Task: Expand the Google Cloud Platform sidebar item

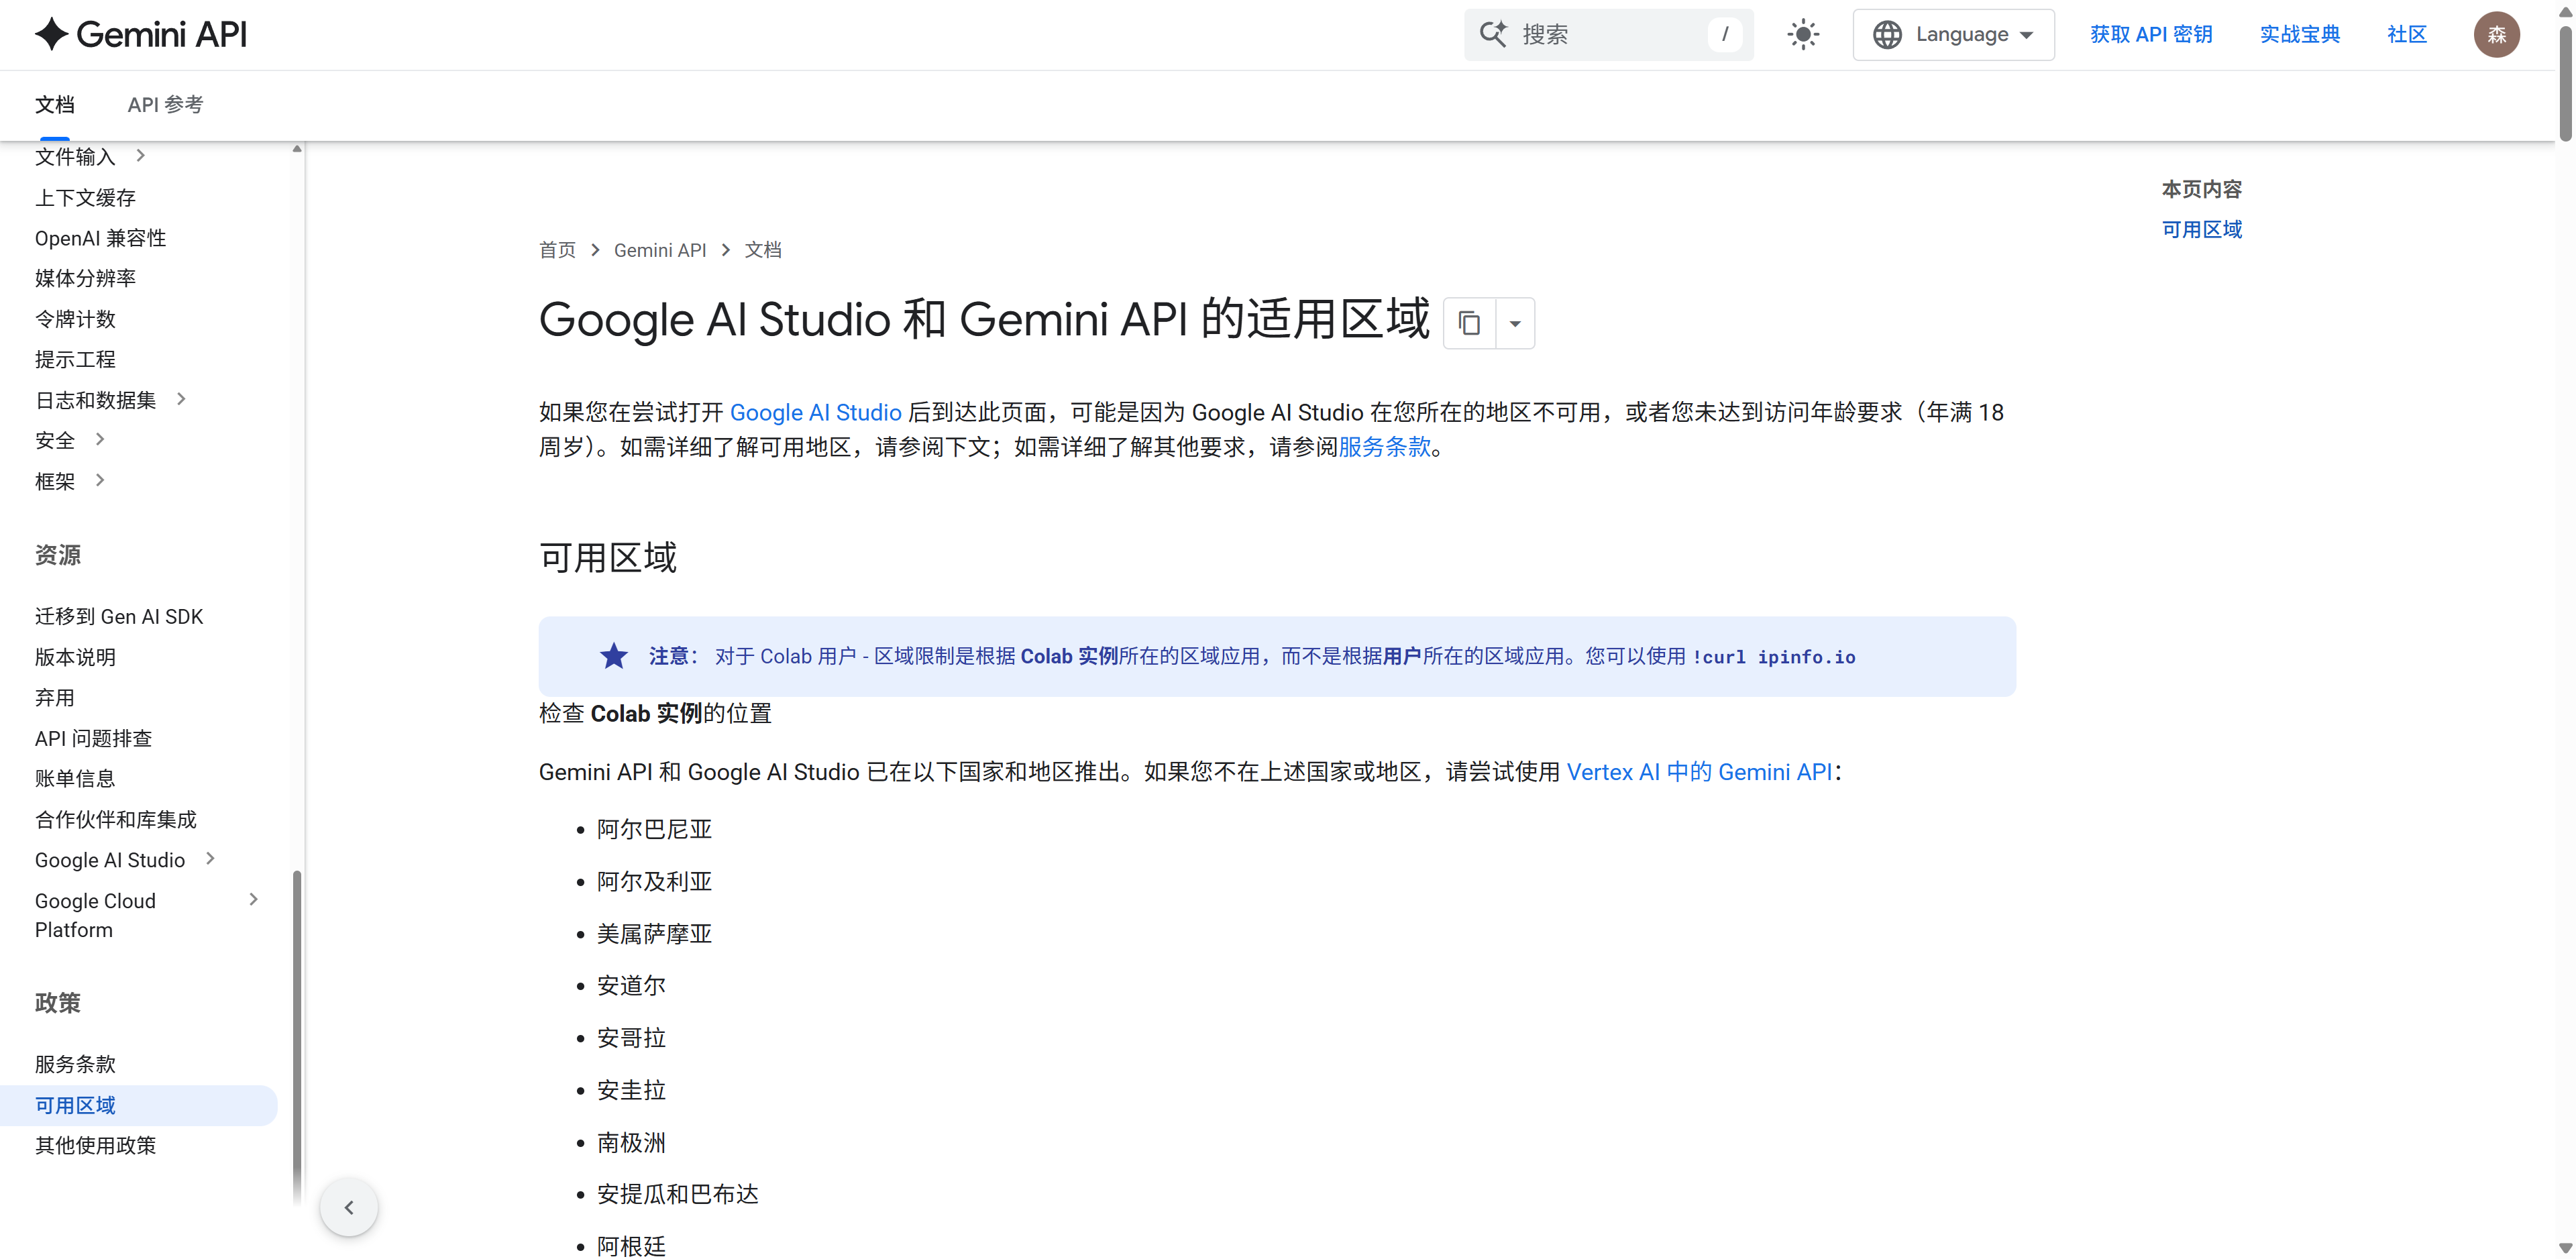Action: coord(253,900)
